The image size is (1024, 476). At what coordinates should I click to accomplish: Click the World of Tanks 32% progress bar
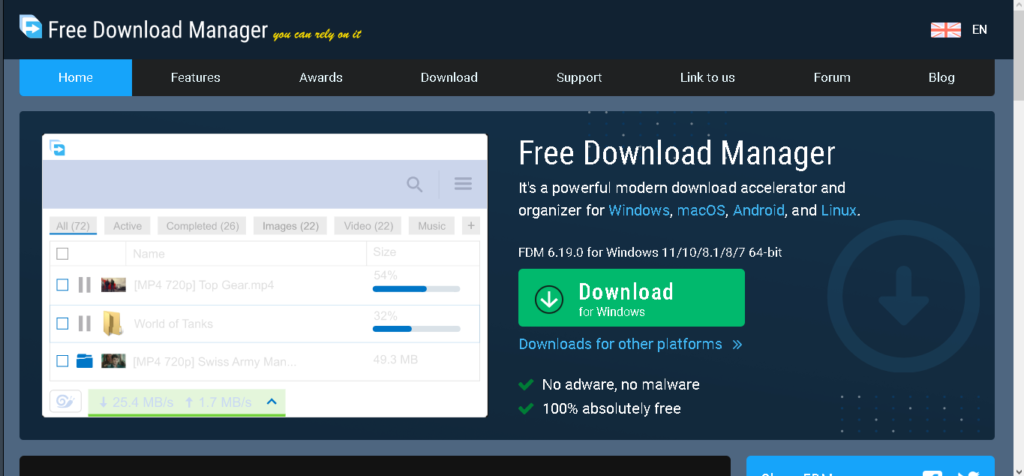pos(416,328)
